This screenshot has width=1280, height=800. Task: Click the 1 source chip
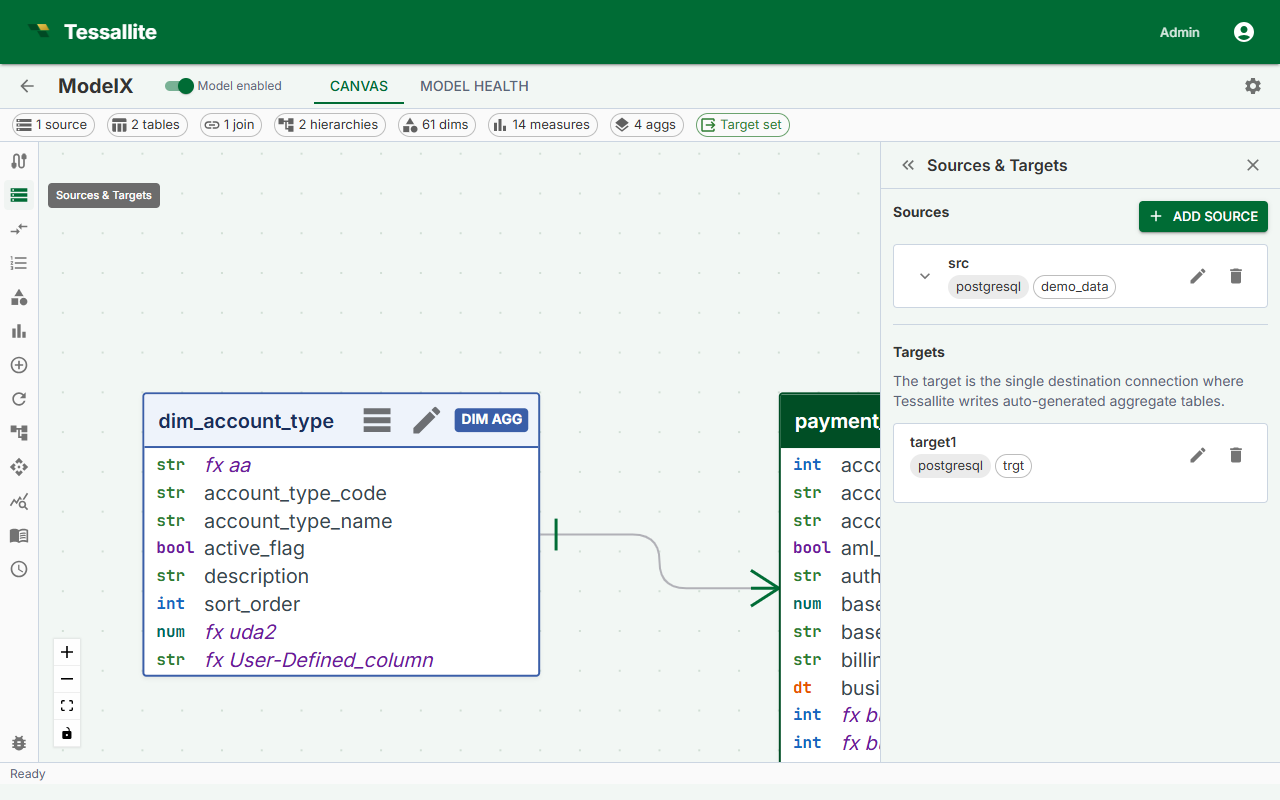point(53,125)
